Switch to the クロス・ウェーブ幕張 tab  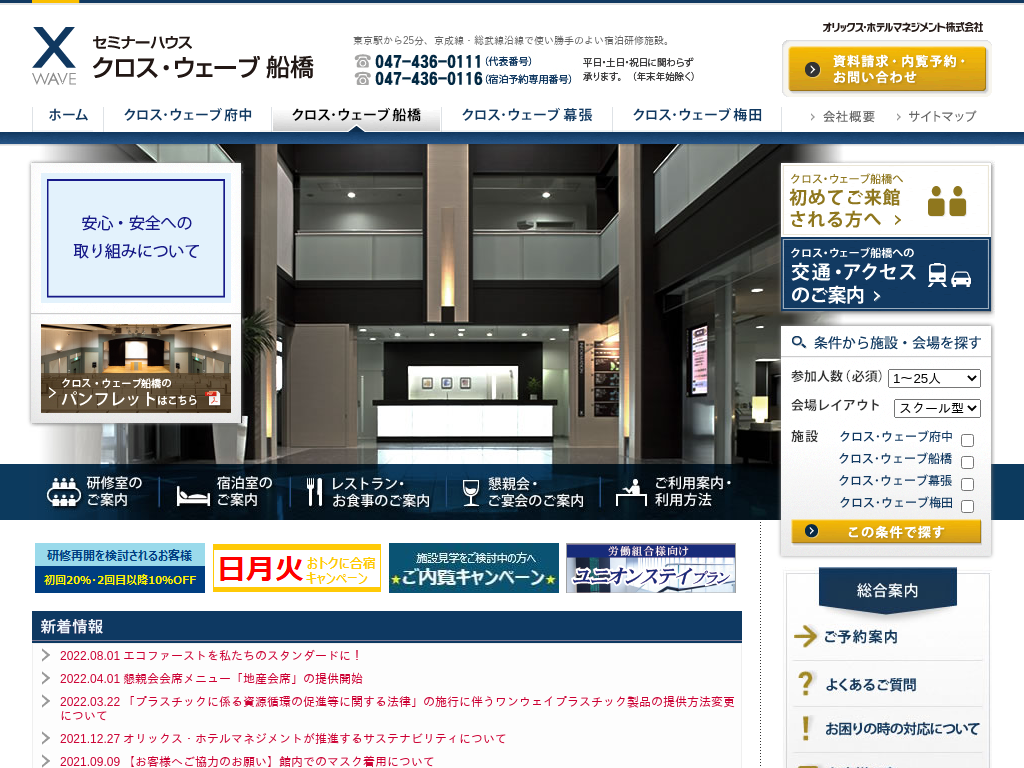pos(527,116)
